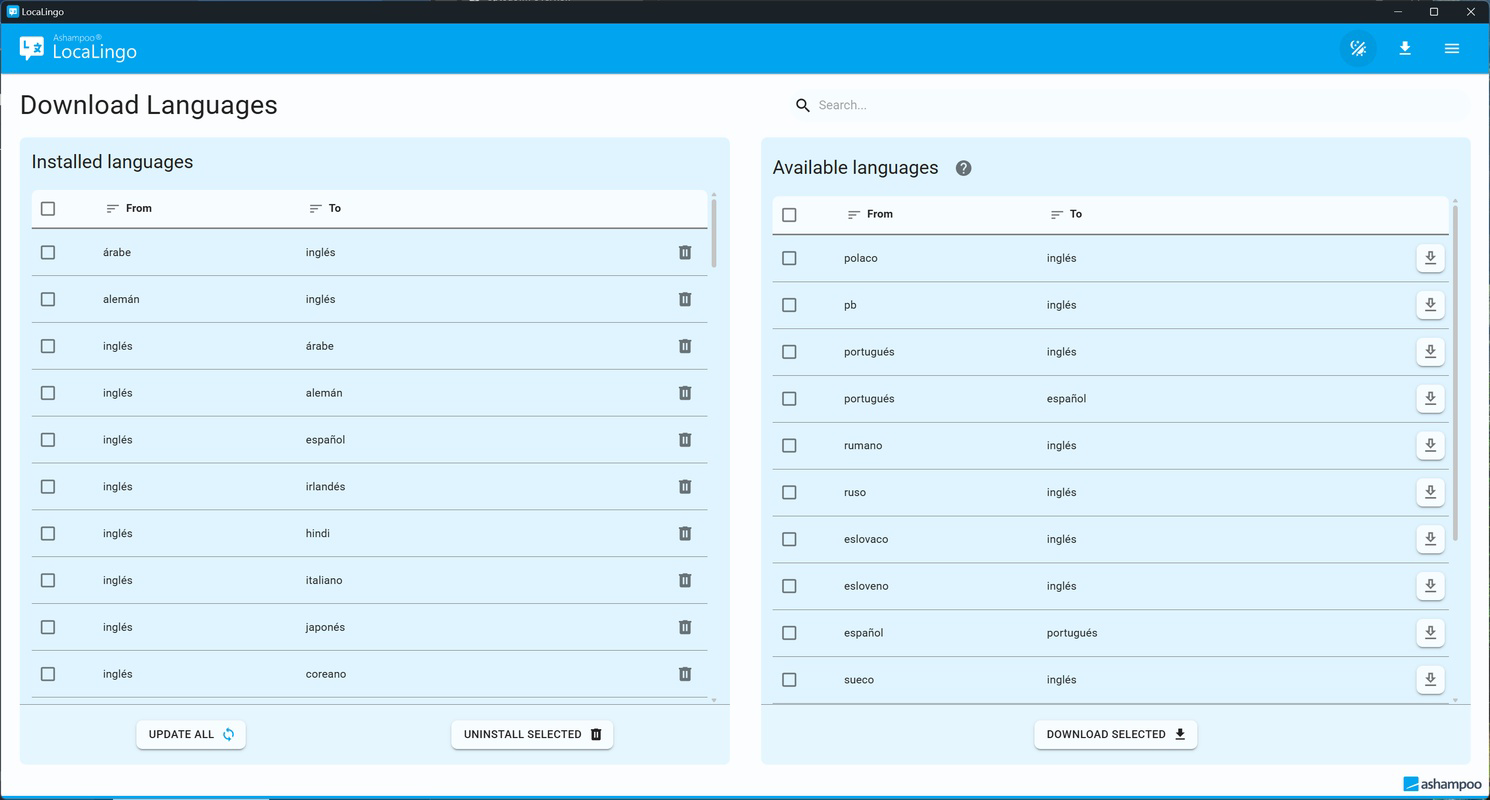Delete the inglés to italiano installed language

click(685, 580)
